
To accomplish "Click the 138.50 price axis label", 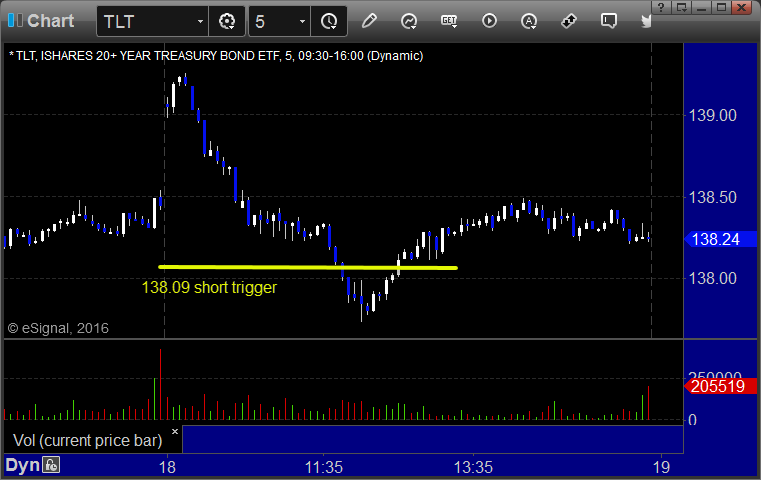I will tap(712, 198).
